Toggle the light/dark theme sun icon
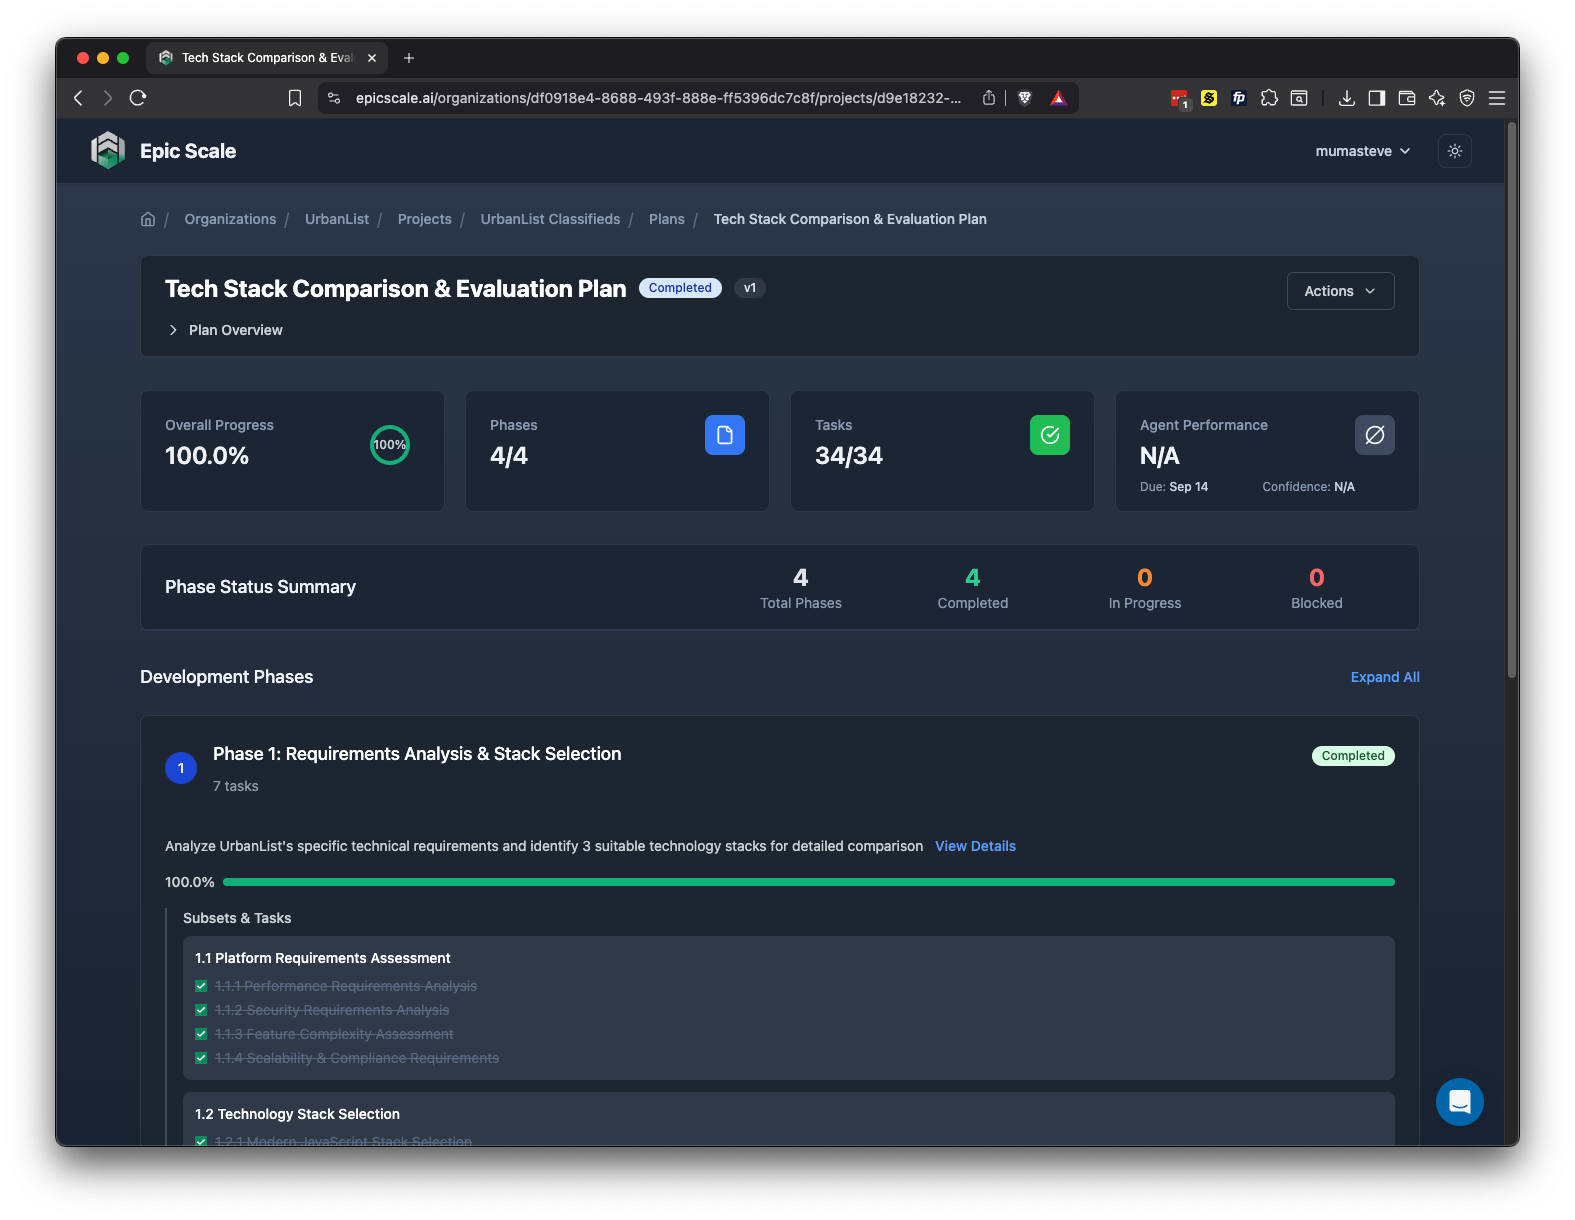 pos(1455,151)
